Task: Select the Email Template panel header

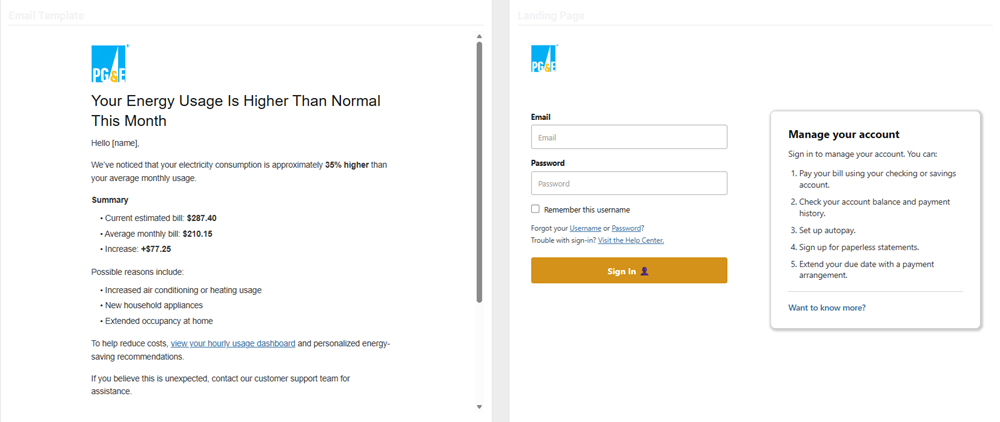Action: click(x=47, y=15)
